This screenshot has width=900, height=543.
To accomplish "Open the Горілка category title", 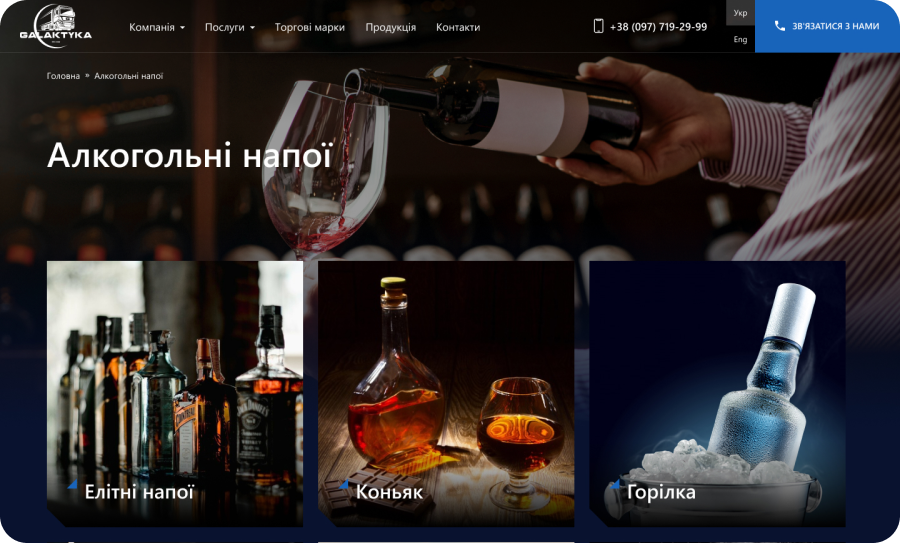I will pos(661,492).
